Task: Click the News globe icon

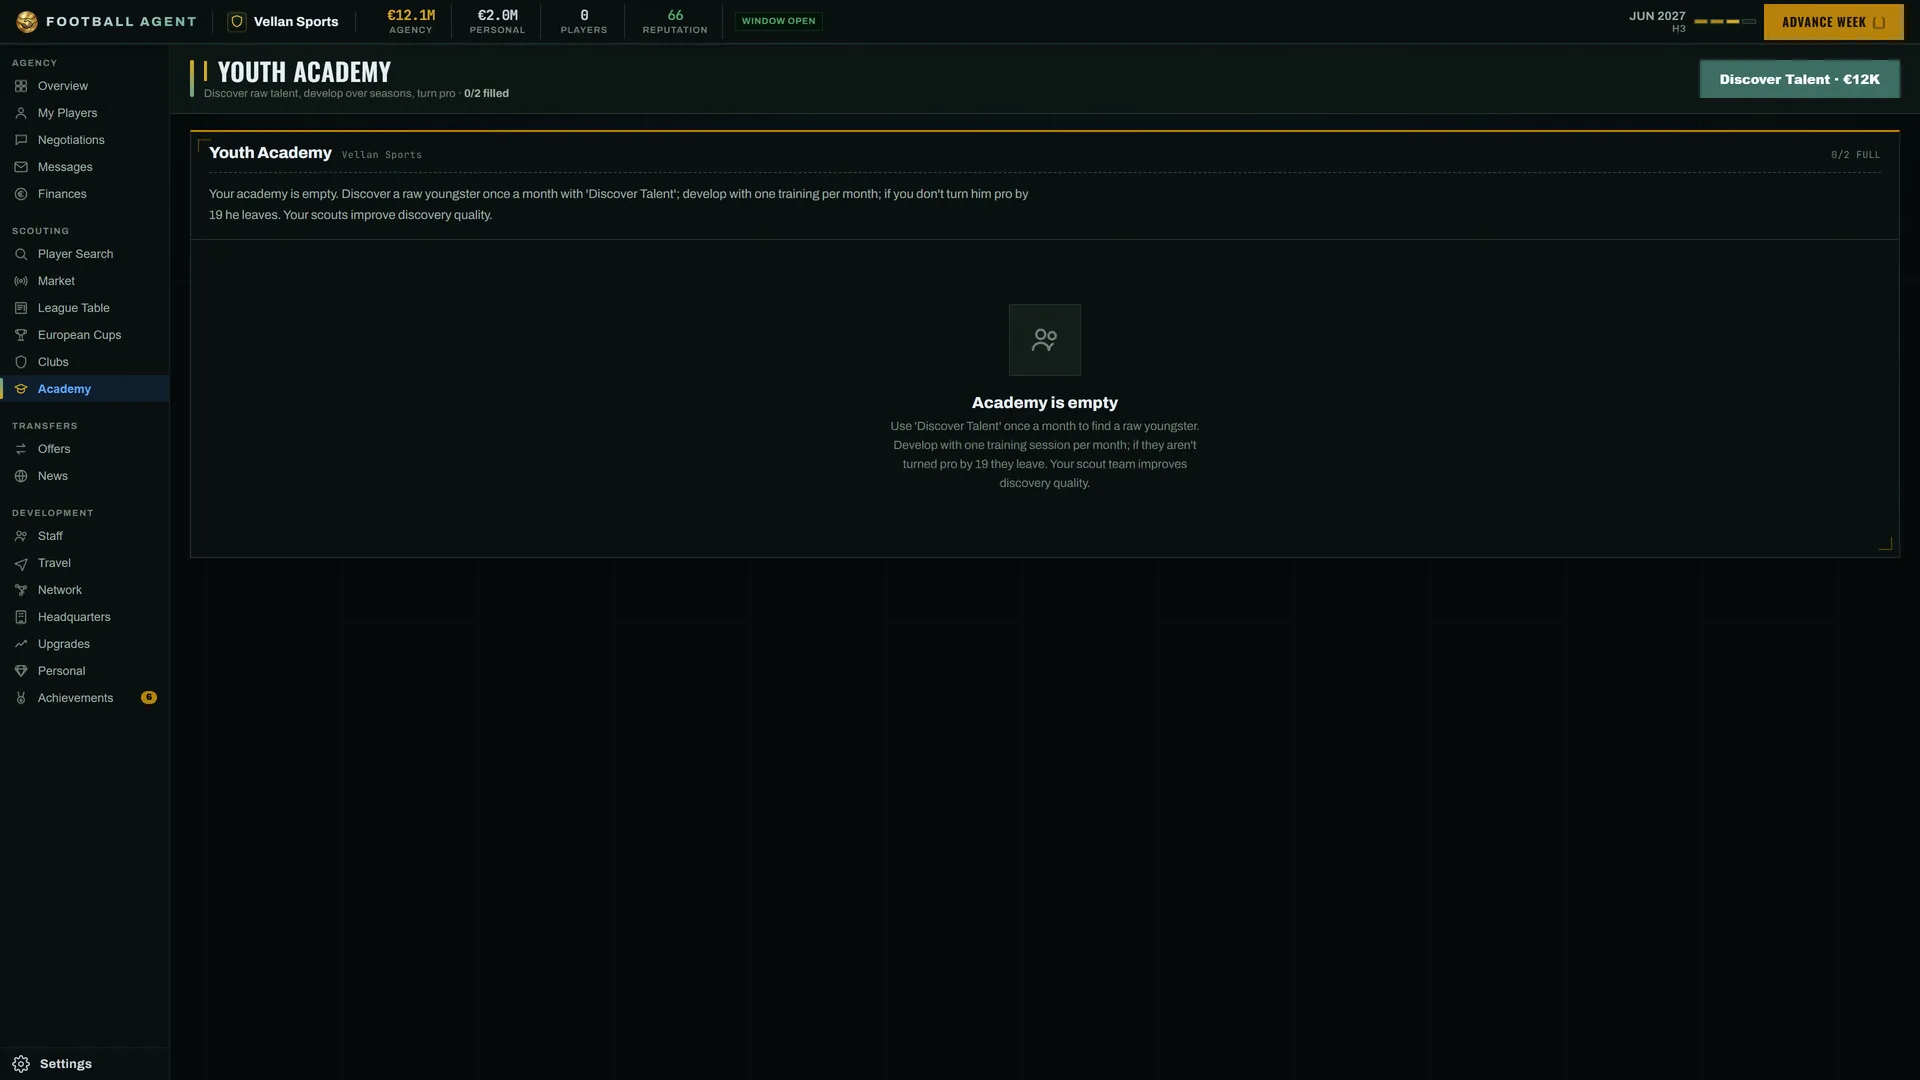Action: pyautogui.click(x=21, y=476)
